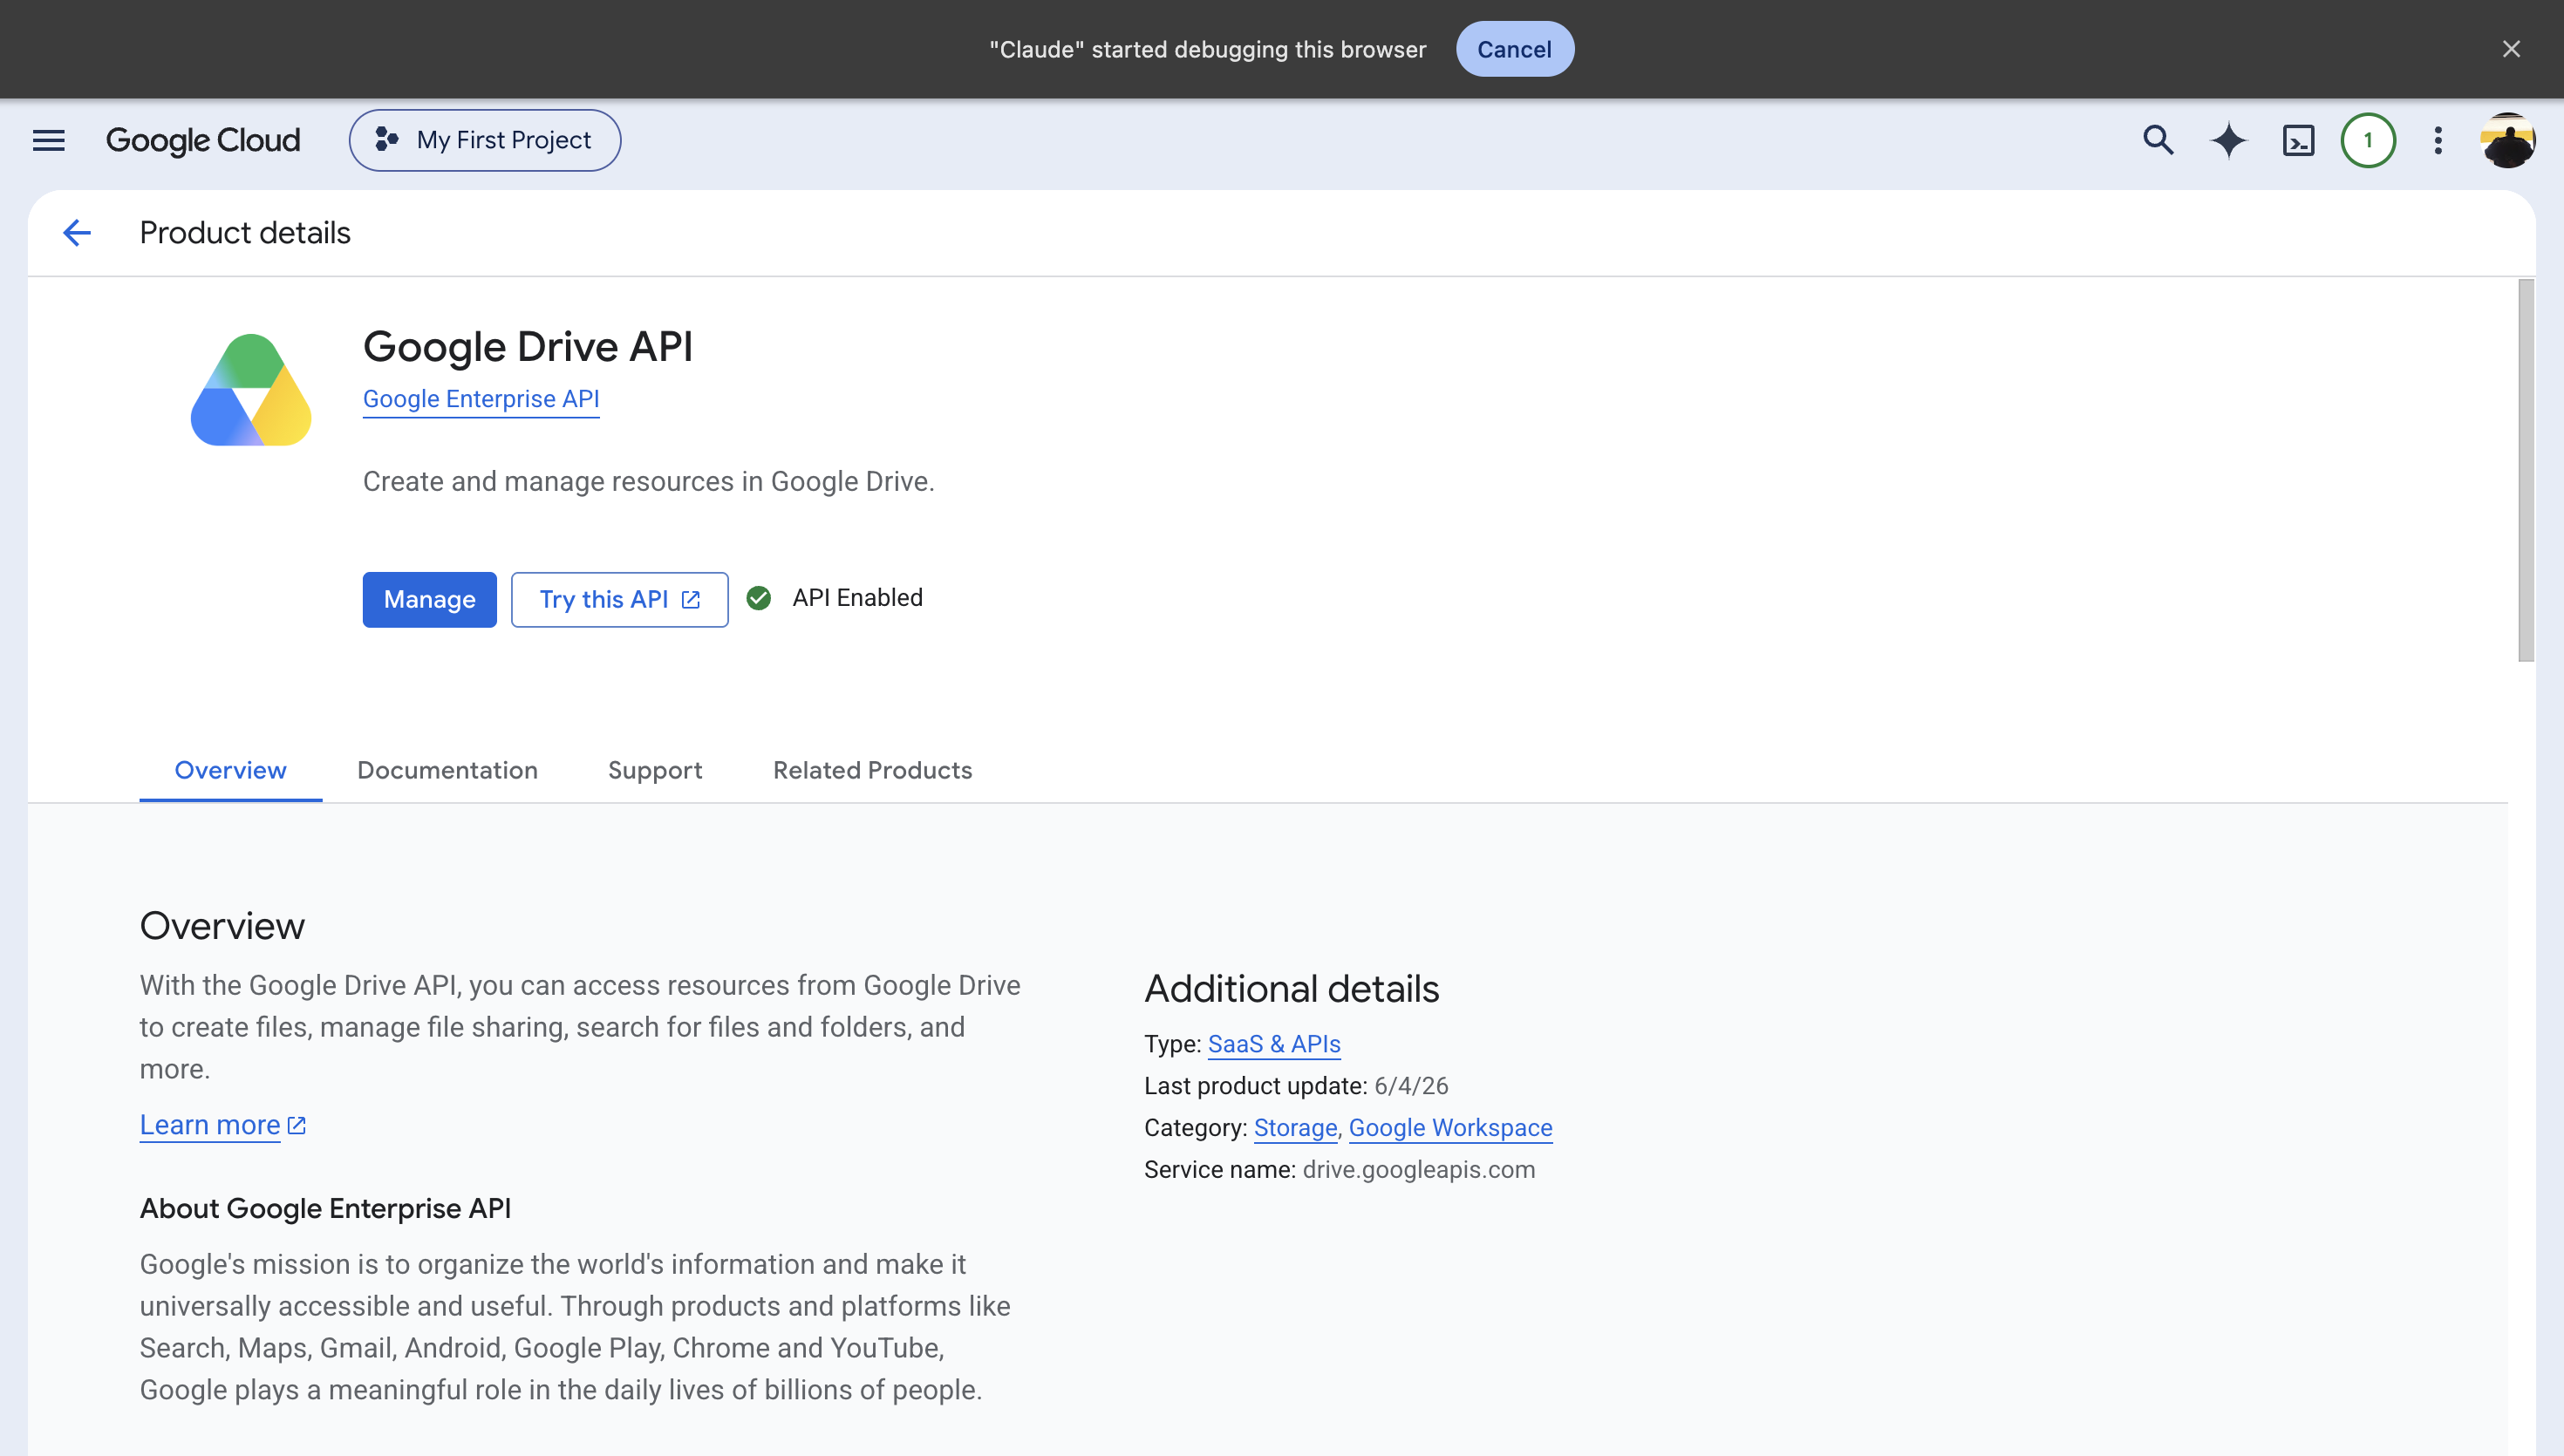Viewport: 2564px width, 1456px height.
Task: Click the Try this API button
Action: (x=619, y=599)
